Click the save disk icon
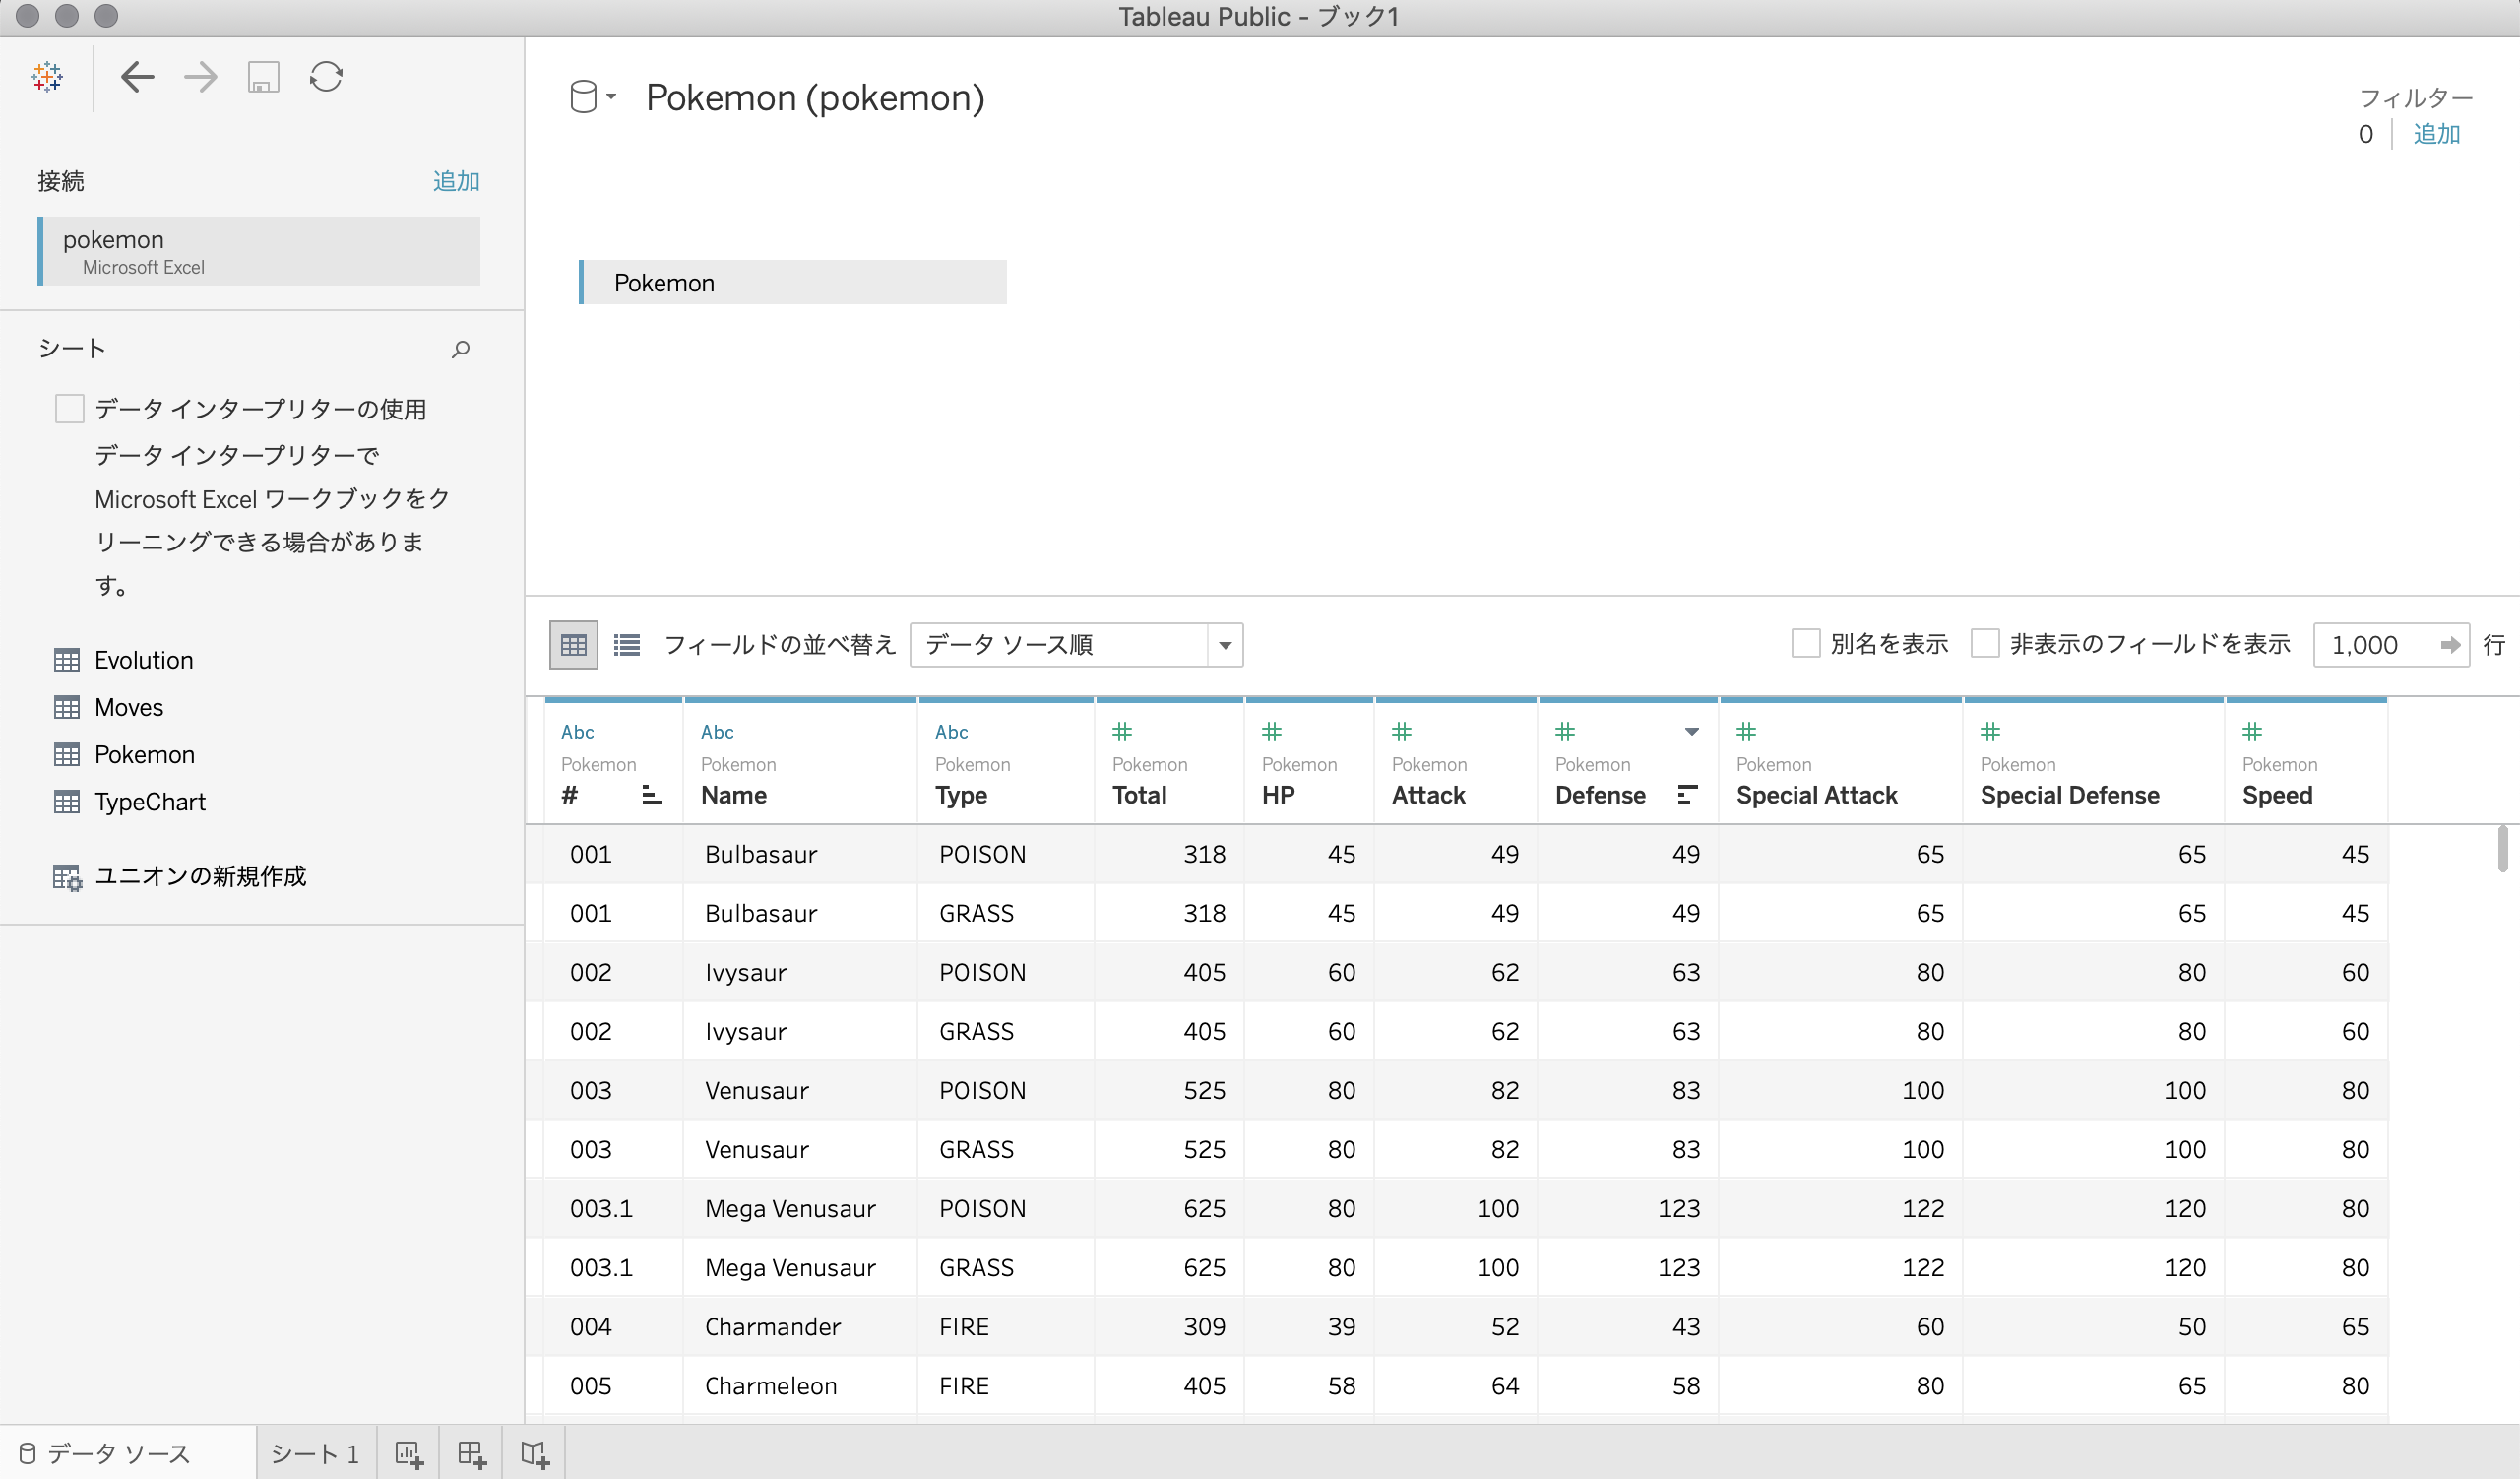Screen dimensions: 2520x1479 coord(263,77)
